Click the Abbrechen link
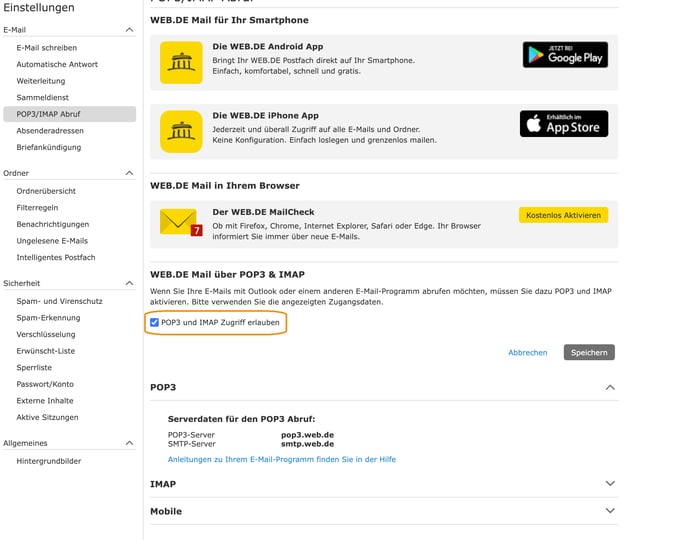Screen dimensions: 688x540 pyautogui.click(x=528, y=353)
